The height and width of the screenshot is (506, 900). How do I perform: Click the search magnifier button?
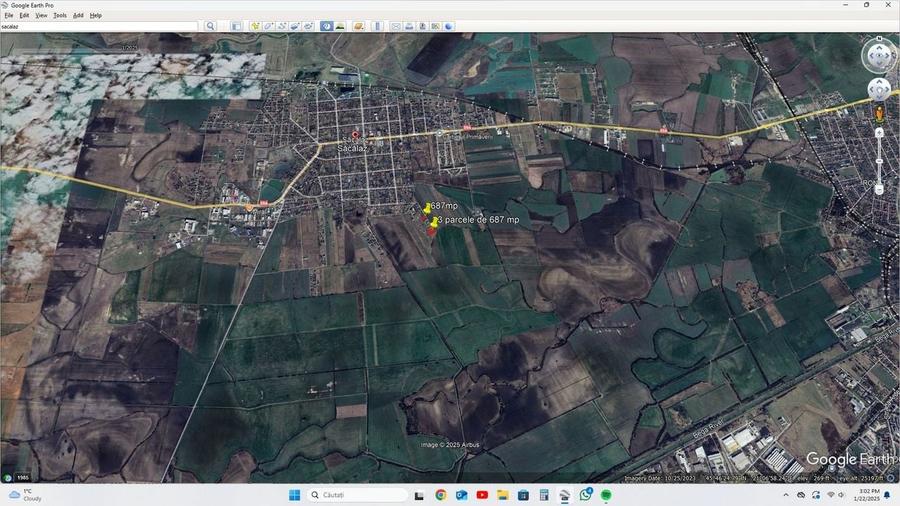click(210, 26)
